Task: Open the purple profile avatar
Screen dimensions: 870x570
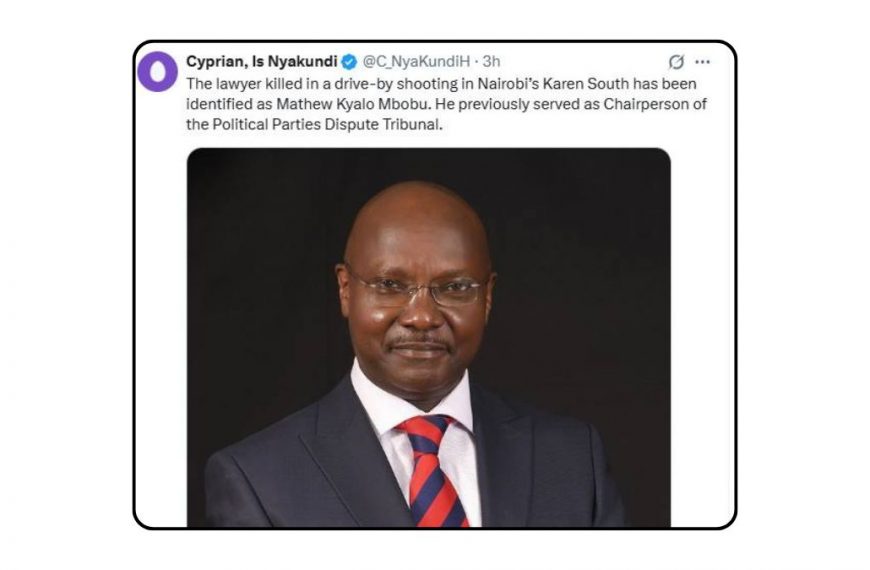Action: click(158, 72)
